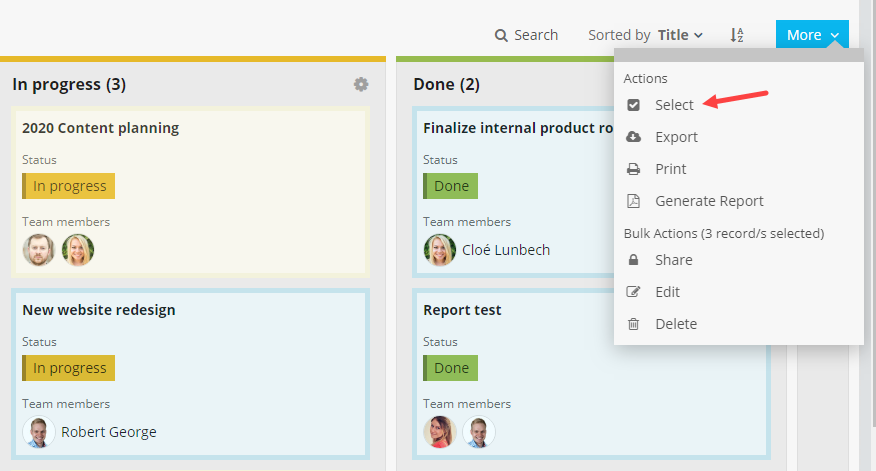Click the Export cloud download icon
Viewport: 876px width, 471px height.
[x=633, y=137]
